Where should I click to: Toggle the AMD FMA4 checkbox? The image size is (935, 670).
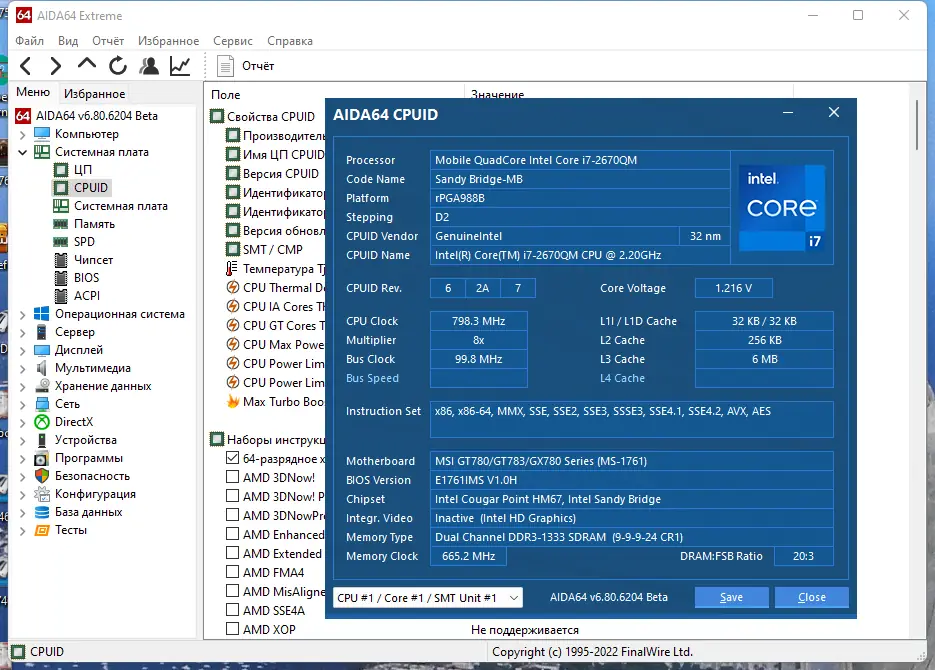click(x=233, y=573)
